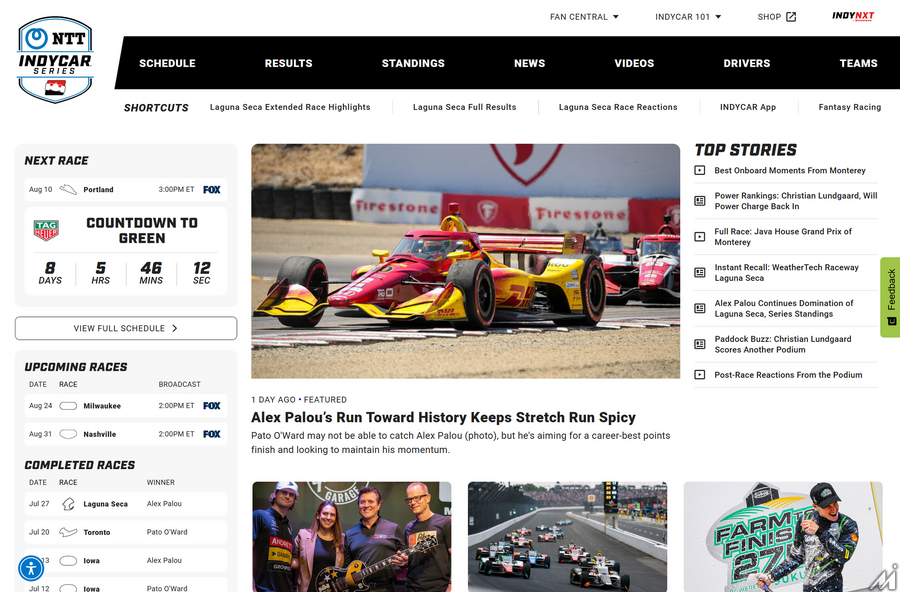Expand the INDYCAR 101 dropdown
The width and height of the screenshot is (900, 592).
click(x=688, y=17)
